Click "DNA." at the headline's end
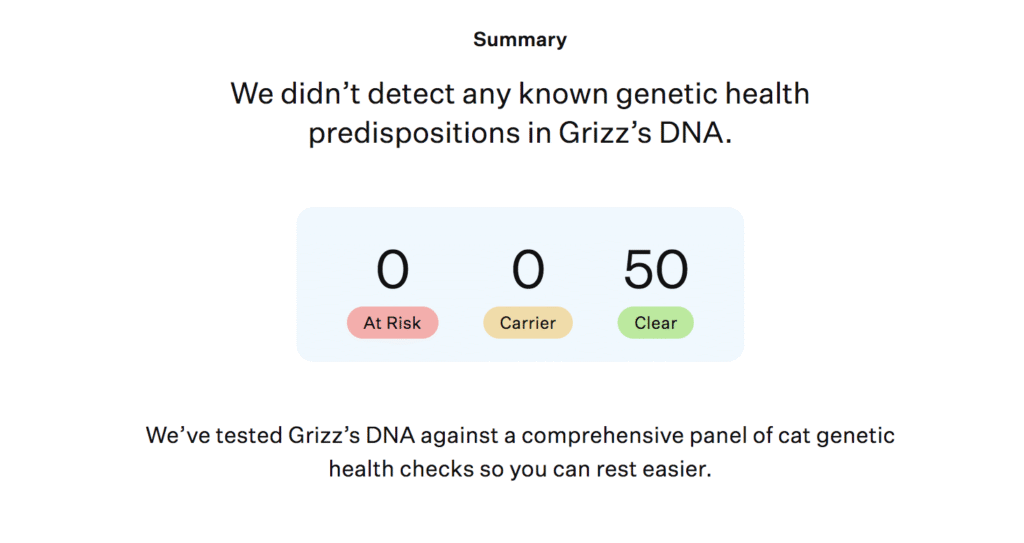The height and width of the screenshot is (543, 1024). coord(696,133)
